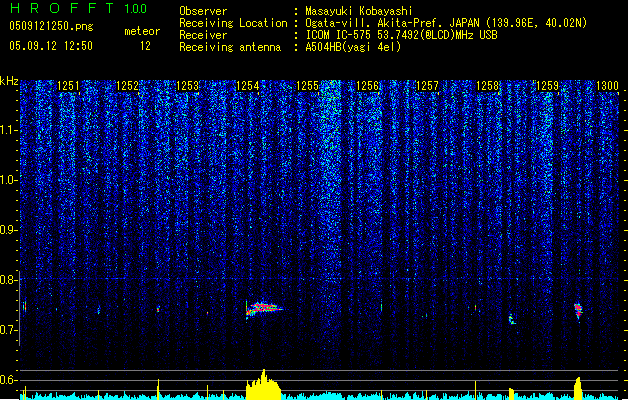Viewport: 629px width, 400px height.
Task: Click the date stamp 05.09.12 12:50
Action: (x=51, y=46)
